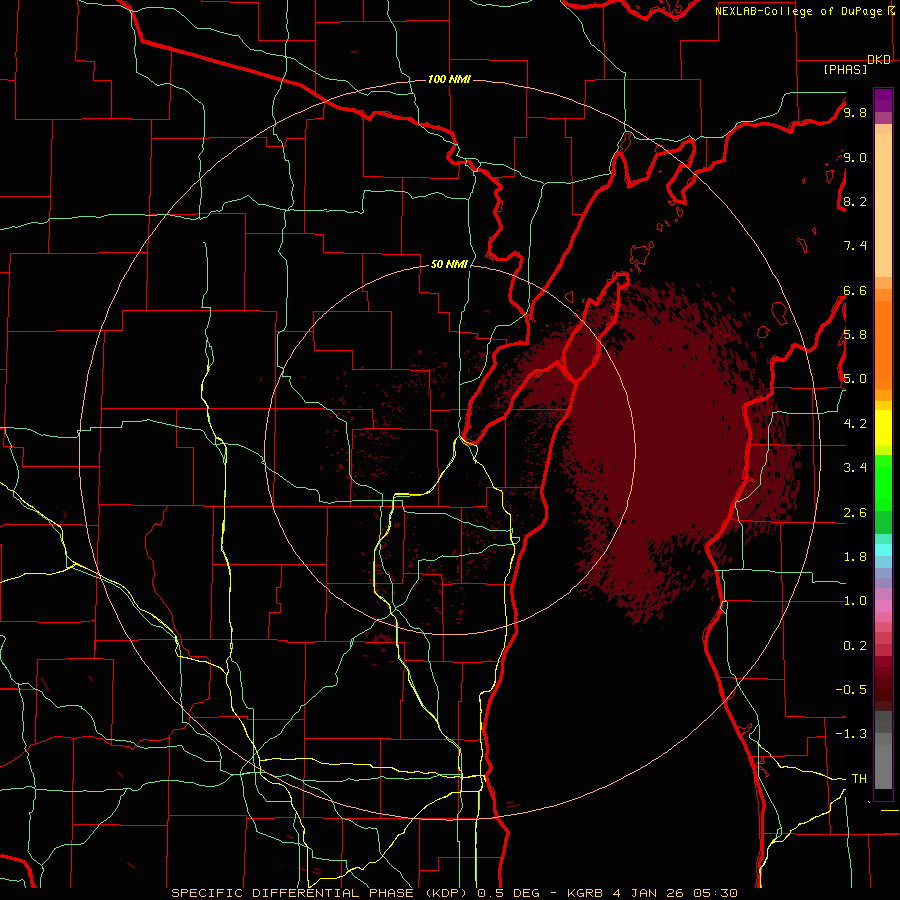The width and height of the screenshot is (900, 900).
Task: Click the 5.8 scale label
Action: (x=855, y=334)
